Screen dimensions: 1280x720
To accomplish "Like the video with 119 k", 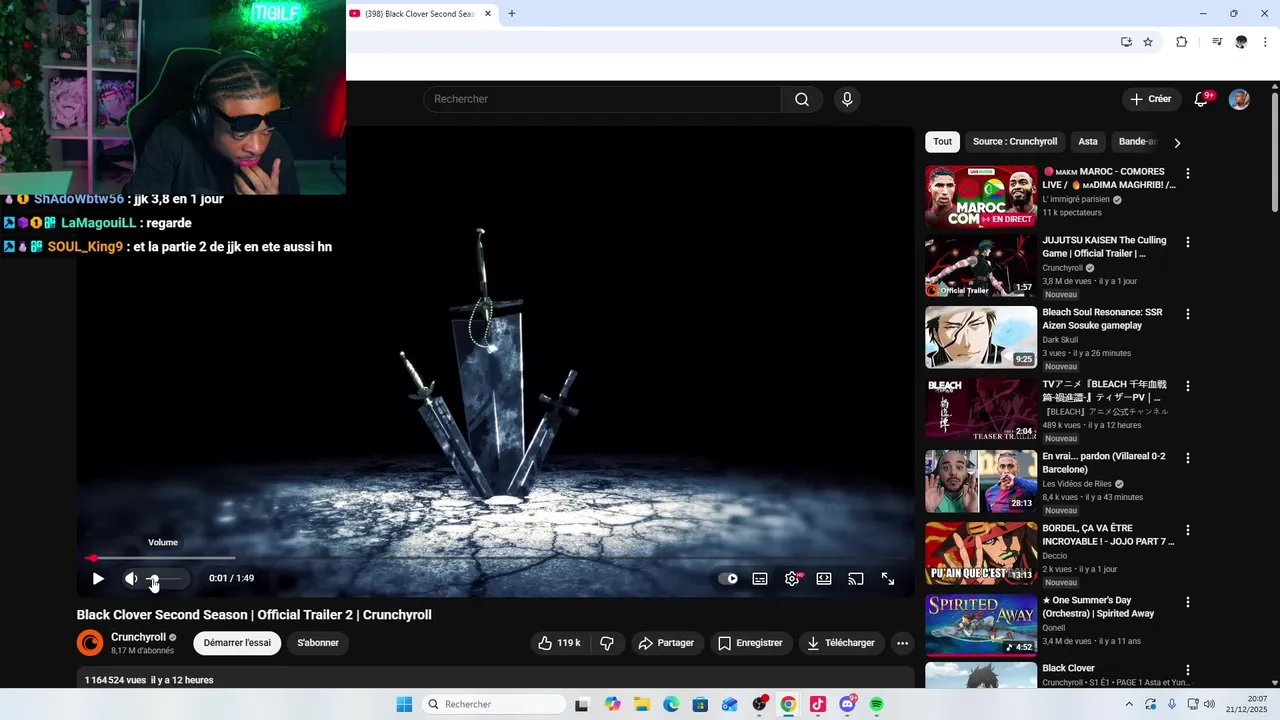I will pyautogui.click(x=559, y=643).
